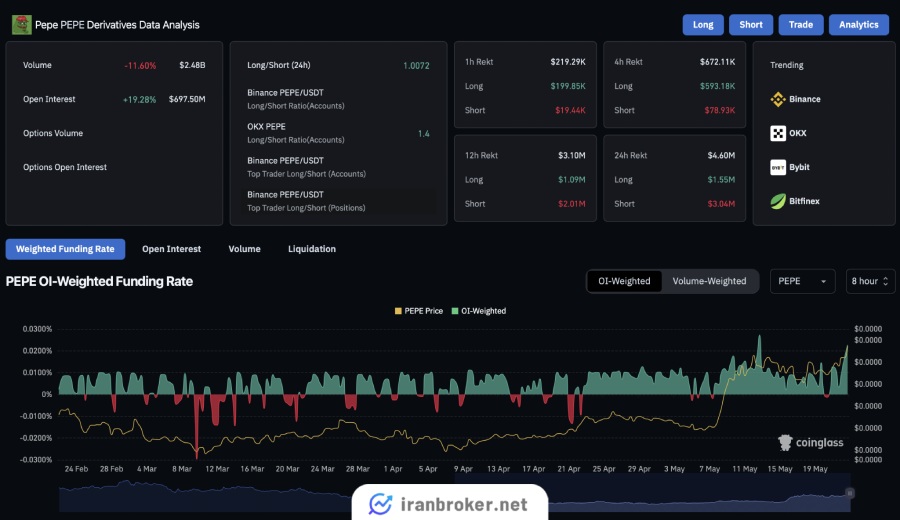Click the Options Open Interest label
Screen dimensions: 900x520
[x=65, y=167]
